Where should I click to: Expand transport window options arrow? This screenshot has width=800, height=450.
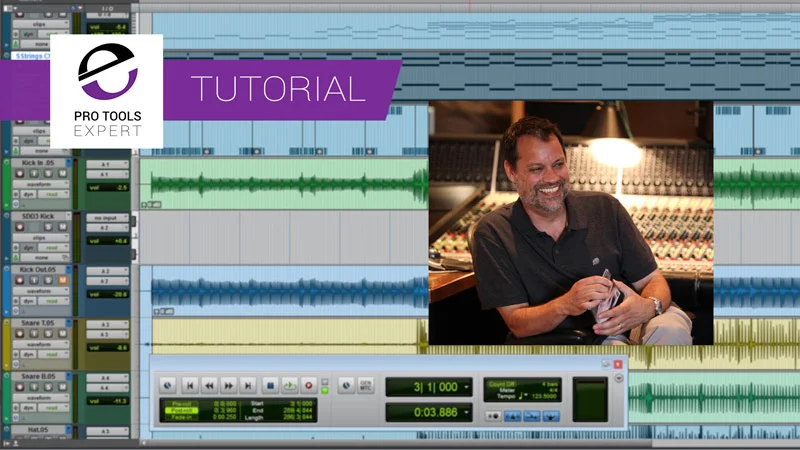click(619, 379)
